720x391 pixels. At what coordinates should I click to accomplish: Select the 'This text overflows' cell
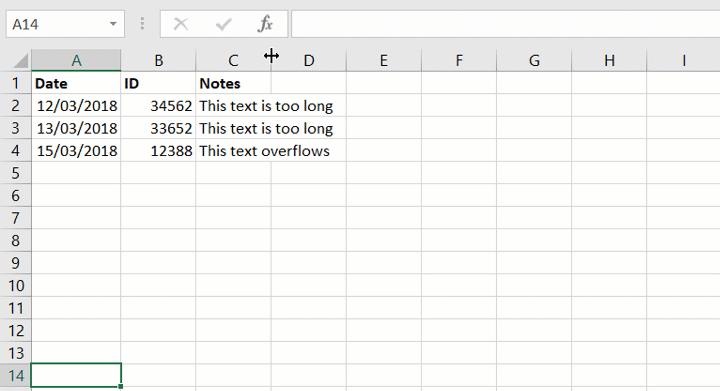point(233,151)
